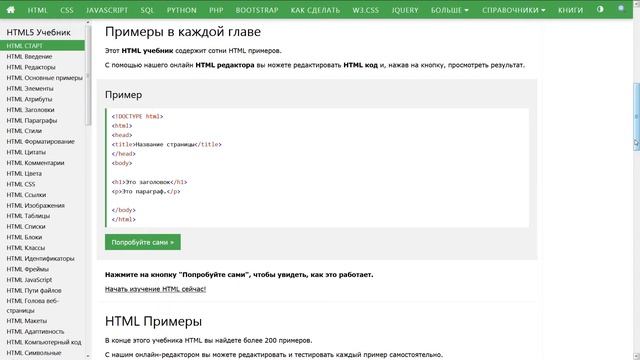Open HTML Введение in the sidebar
640x360 pixels.
[x=29, y=56]
